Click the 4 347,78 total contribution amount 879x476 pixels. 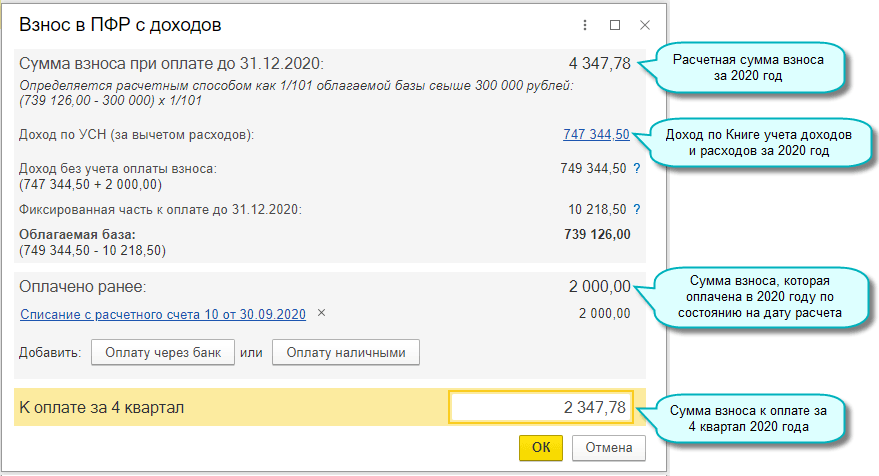point(599,63)
